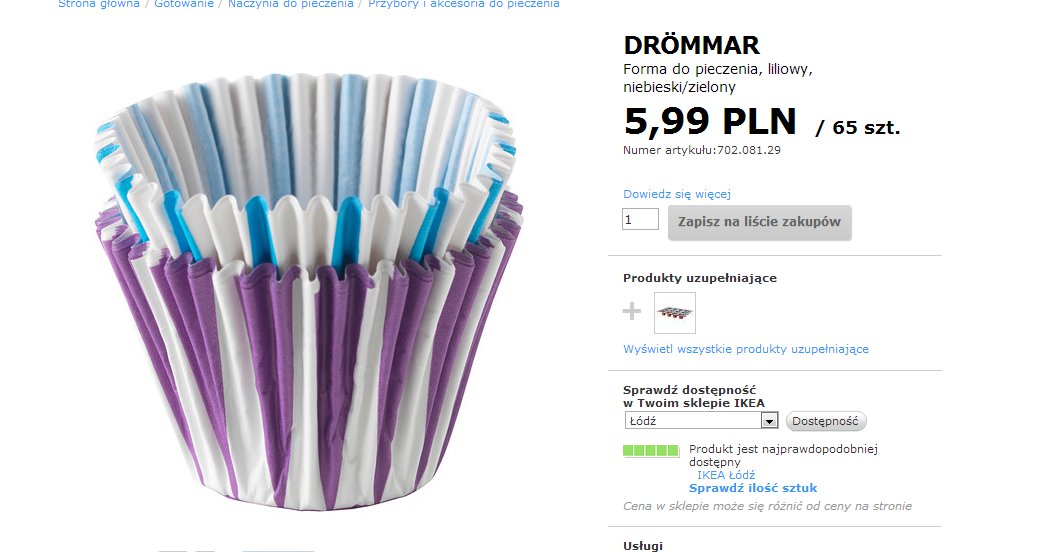This screenshot has height=552, width=1042.
Task: Expand the Łódź store selection dropdown
Action: [768, 421]
